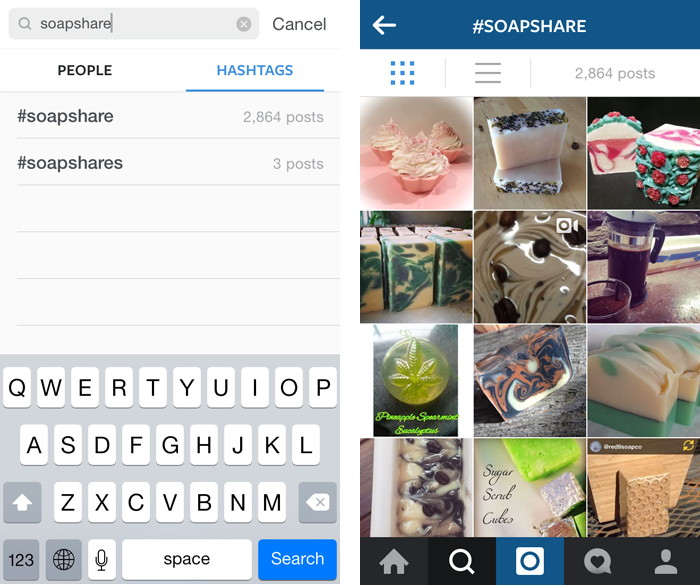The height and width of the screenshot is (585, 700).
Task: Open the profile person icon
Action: pyautogui.click(x=666, y=562)
